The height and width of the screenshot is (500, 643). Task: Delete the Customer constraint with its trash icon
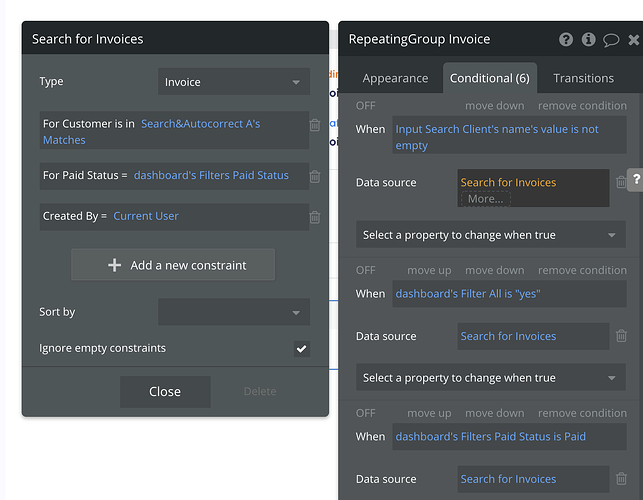pos(315,125)
